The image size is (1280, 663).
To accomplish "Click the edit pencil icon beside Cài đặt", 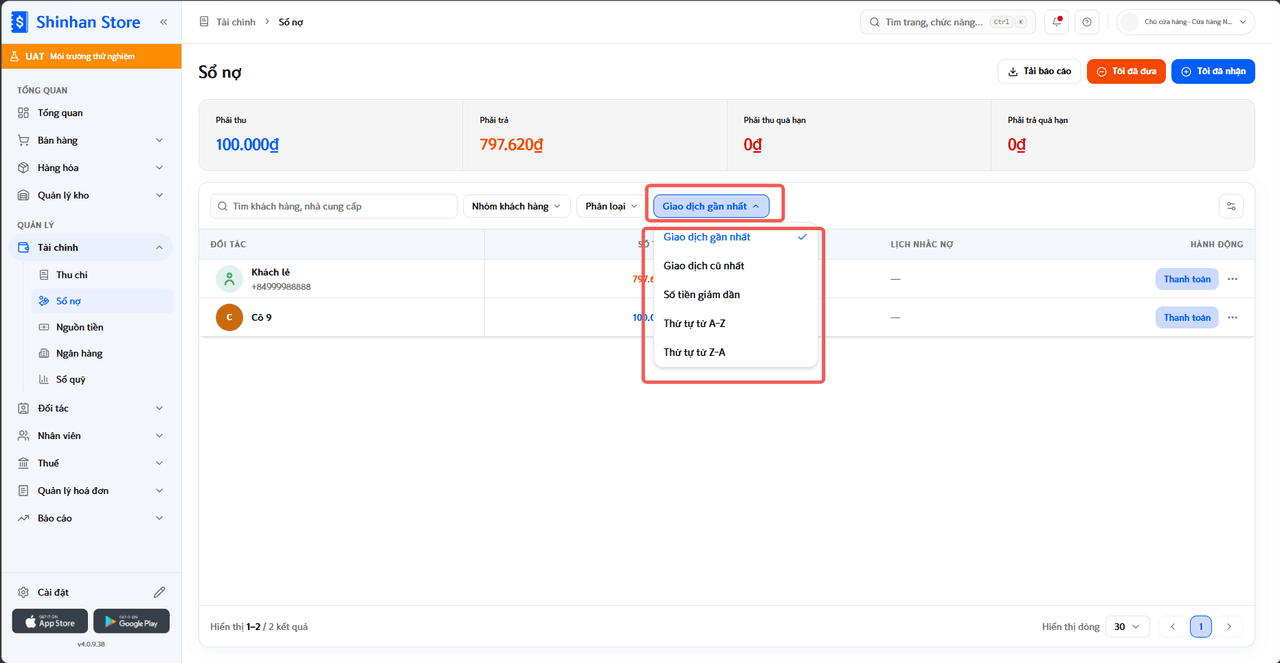I will click(159, 592).
